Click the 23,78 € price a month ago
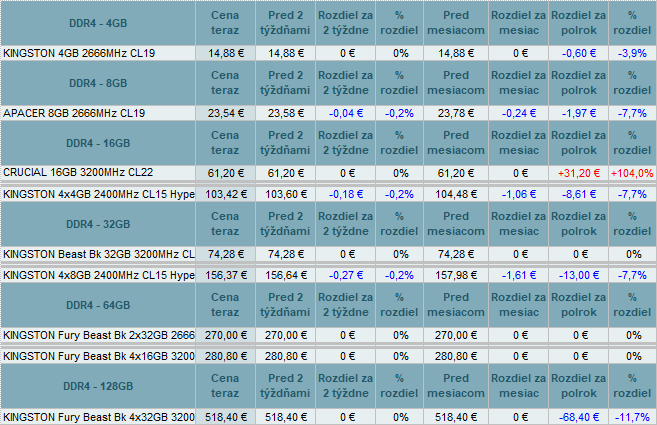 (456, 113)
